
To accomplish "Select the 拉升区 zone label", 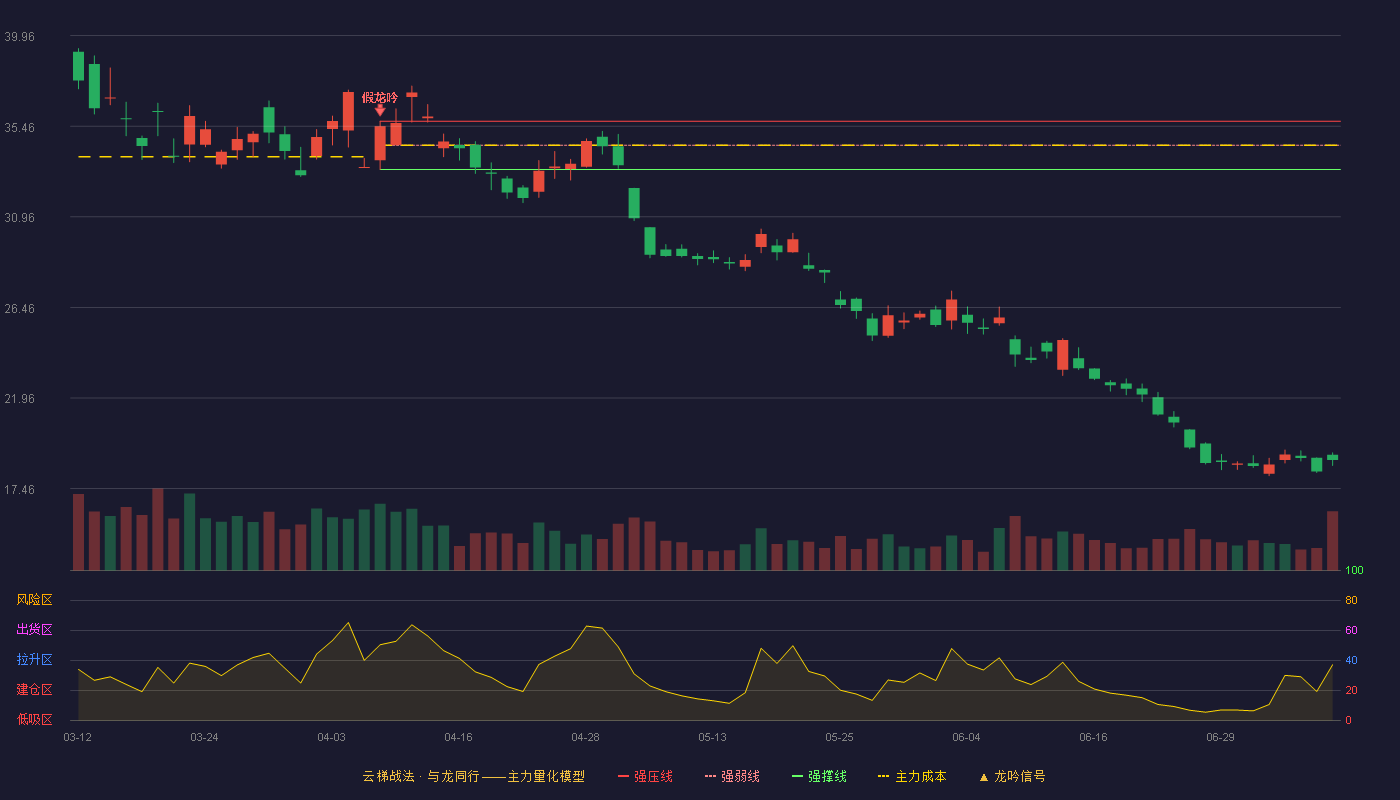I will 35,660.
